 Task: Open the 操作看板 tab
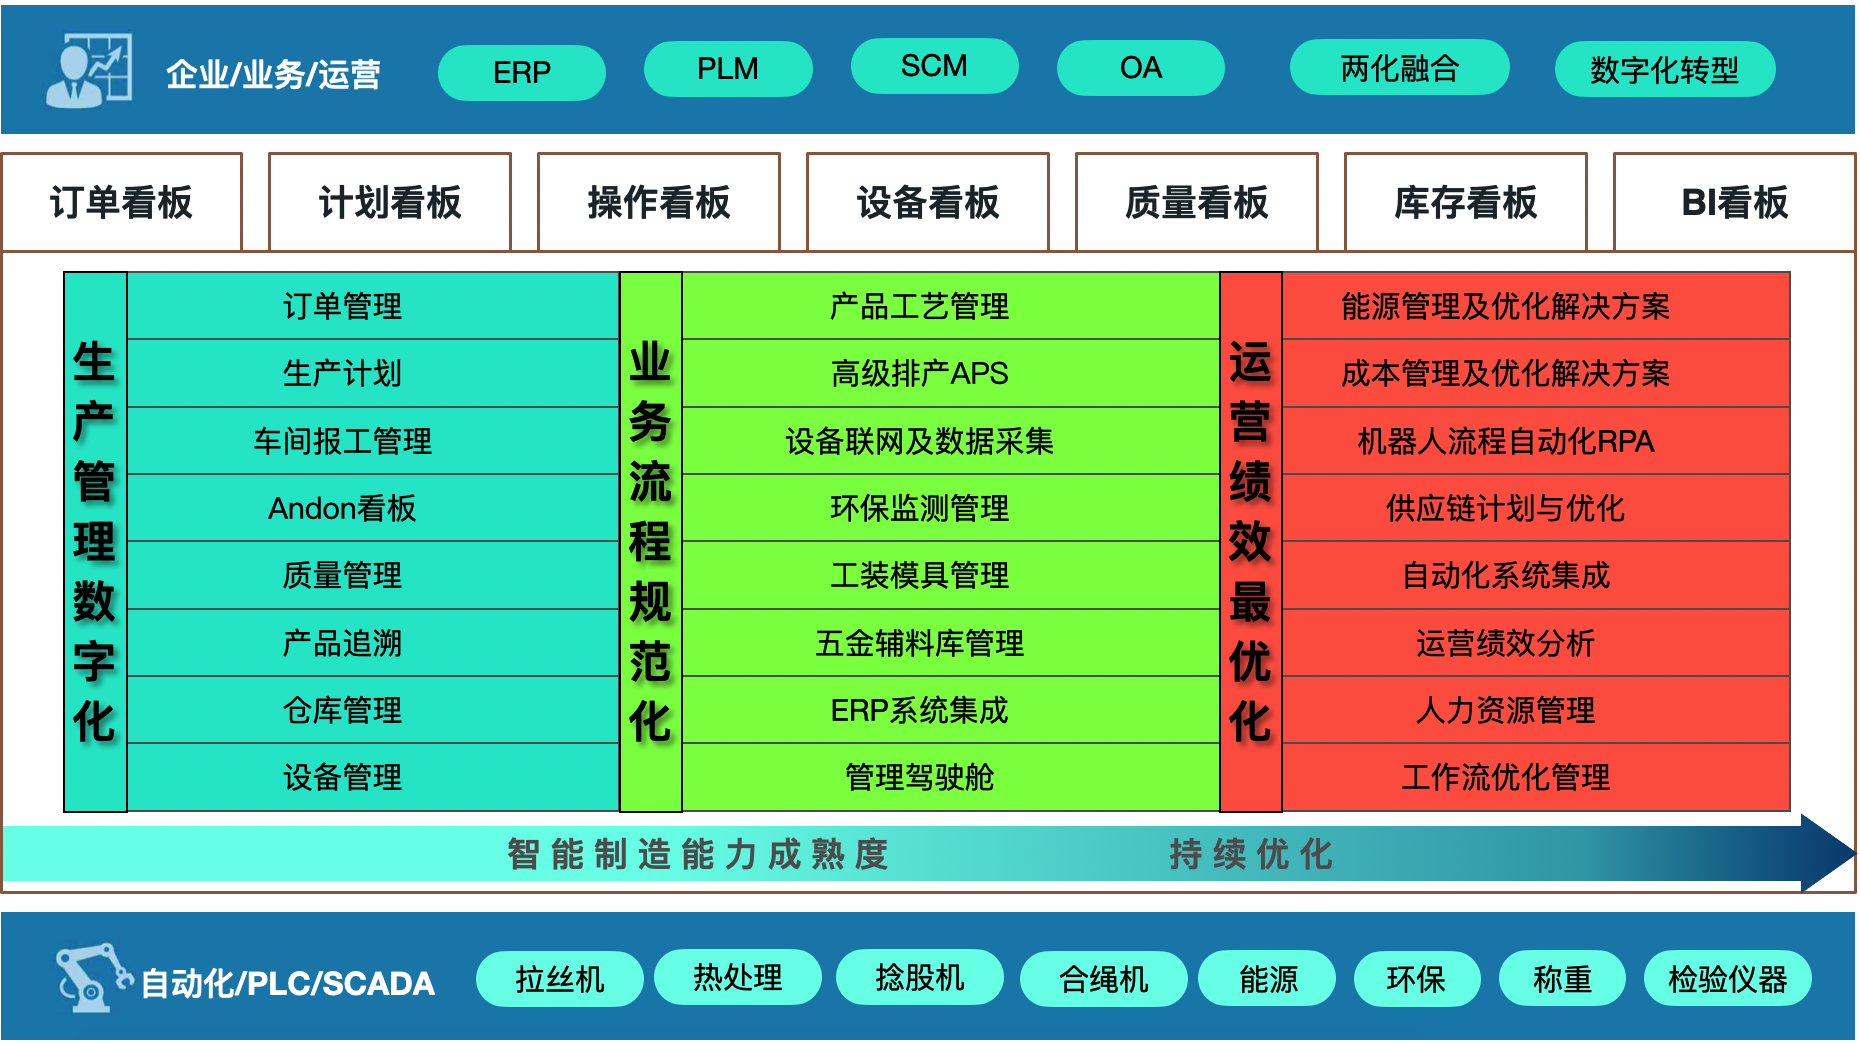(x=659, y=202)
